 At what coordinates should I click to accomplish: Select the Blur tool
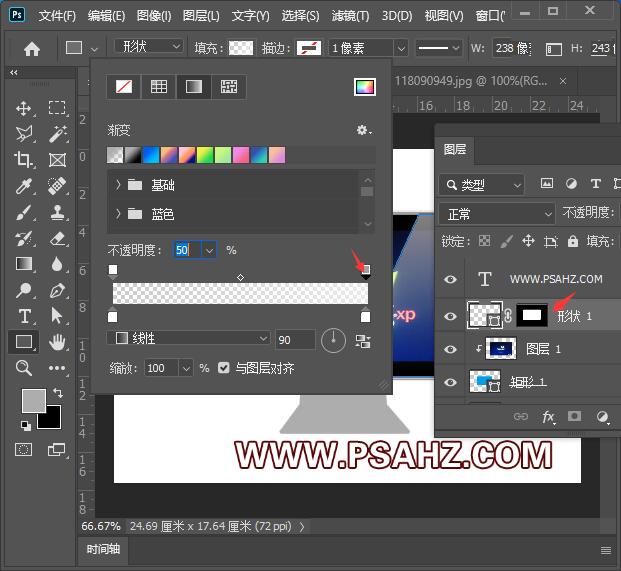coord(57,264)
